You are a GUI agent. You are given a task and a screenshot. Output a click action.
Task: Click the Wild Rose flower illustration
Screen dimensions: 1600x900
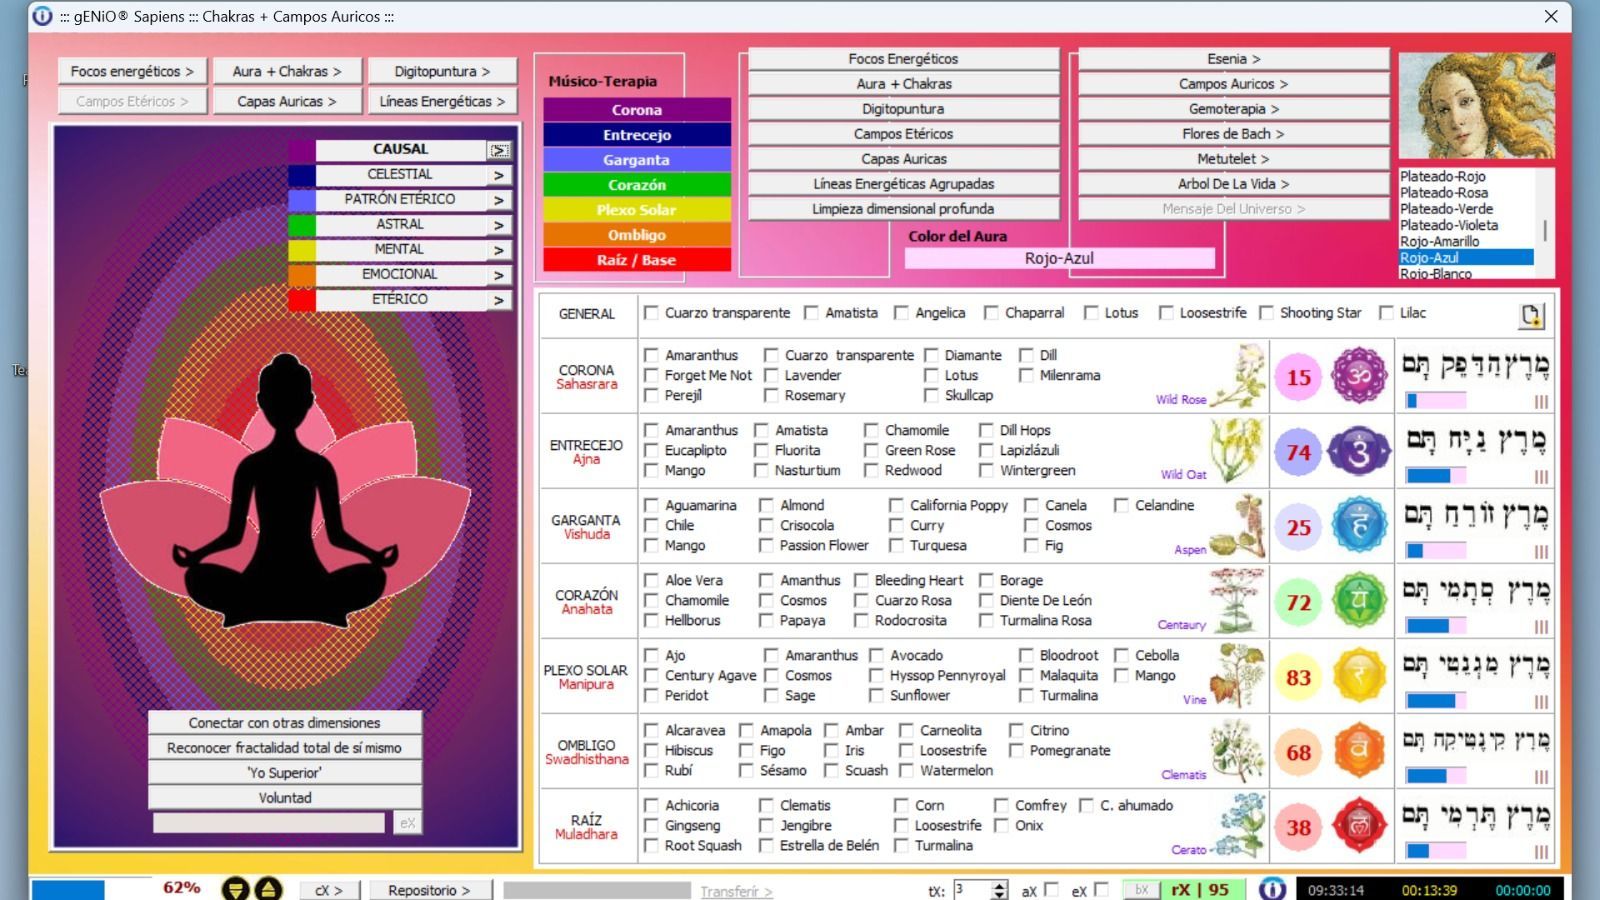click(x=1239, y=375)
